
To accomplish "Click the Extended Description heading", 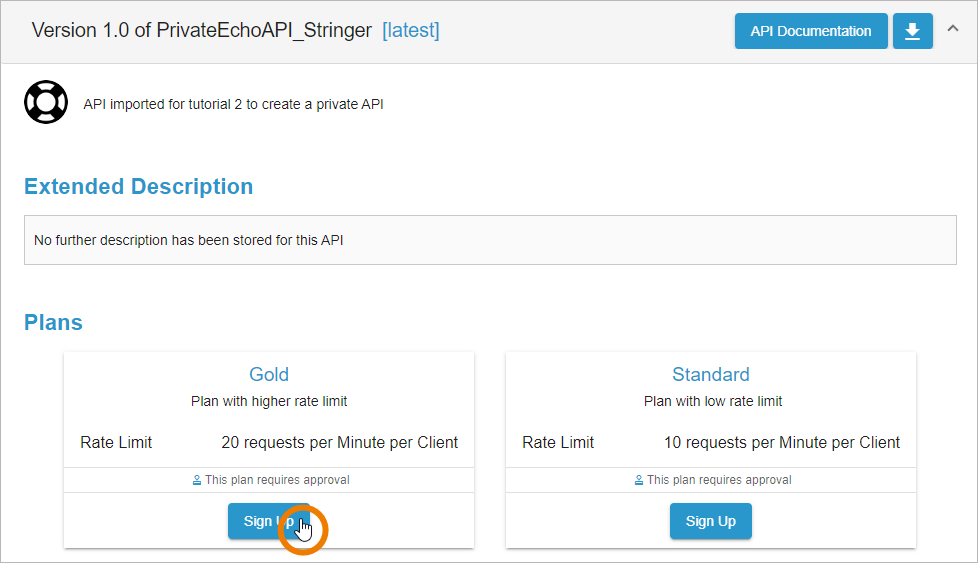I will [x=139, y=187].
